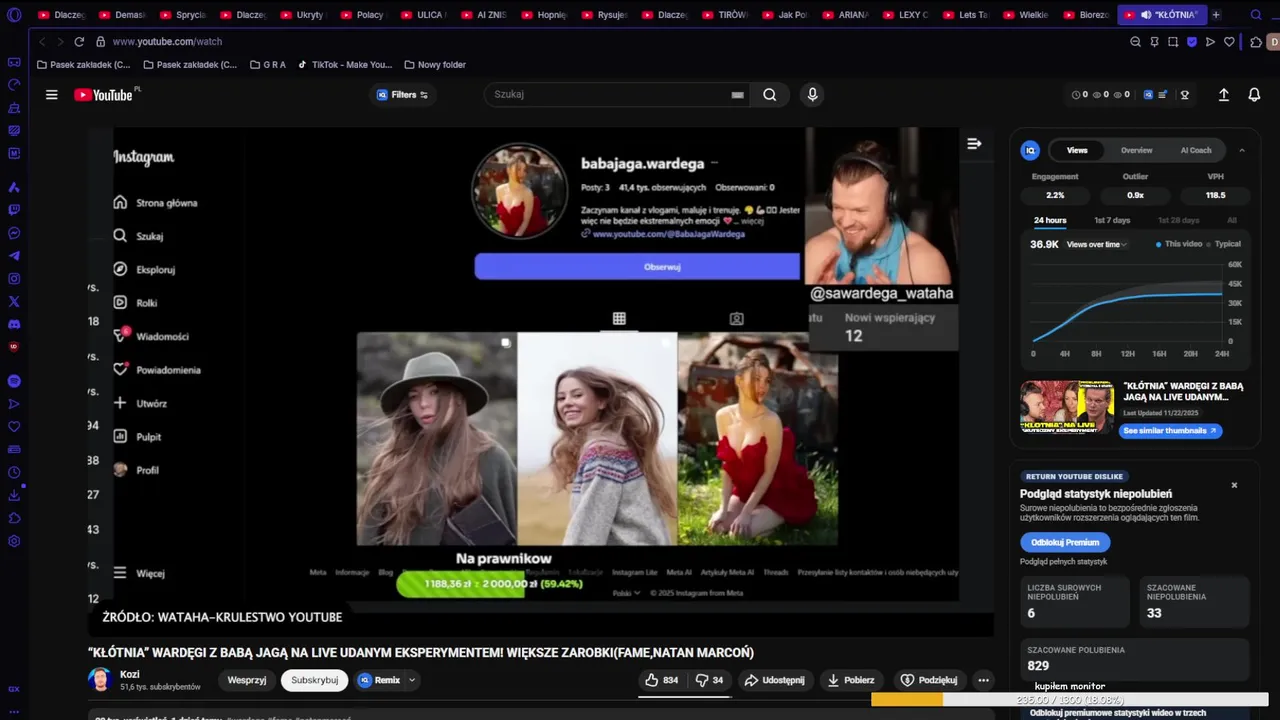Screen dimensions: 1280x720
Task: Open the more actions ellipsis under video
Action: point(983,680)
